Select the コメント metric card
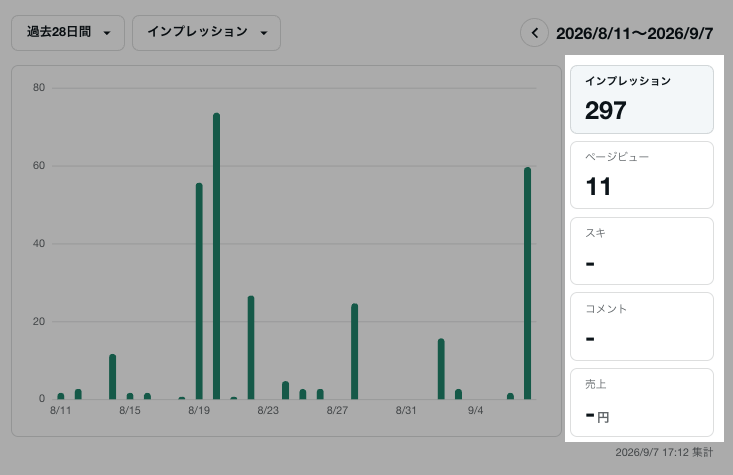Viewport: 733px width, 475px height. [642, 326]
